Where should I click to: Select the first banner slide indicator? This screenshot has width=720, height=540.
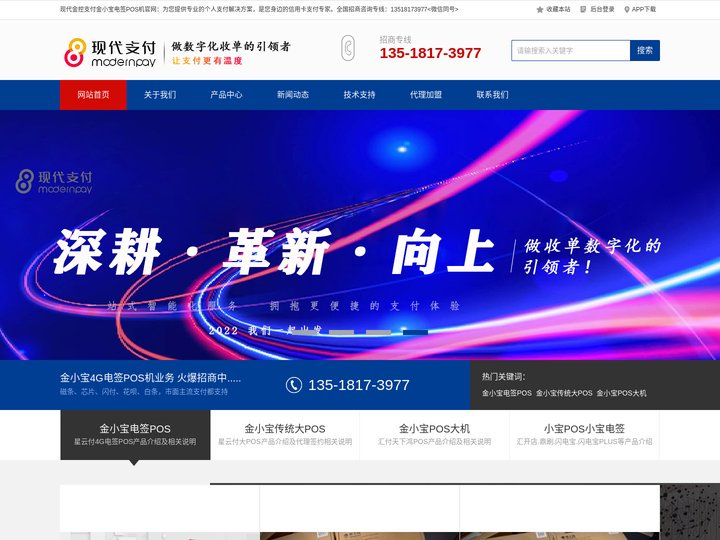coord(305,332)
